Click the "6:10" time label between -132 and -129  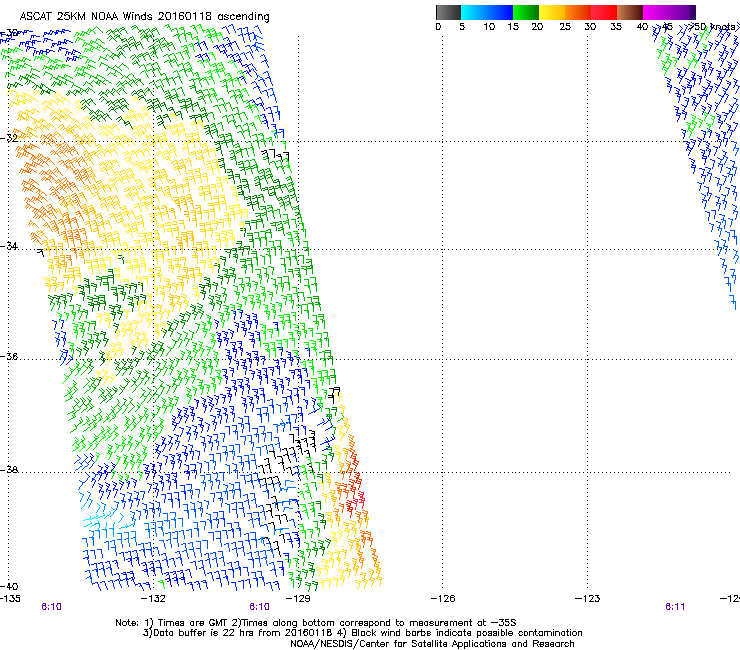[x=259, y=607]
